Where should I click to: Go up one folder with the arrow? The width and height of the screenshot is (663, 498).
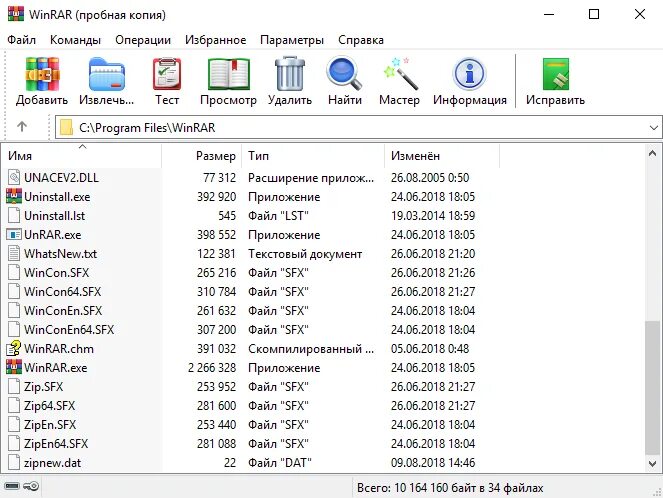pyautogui.click(x=22, y=126)
